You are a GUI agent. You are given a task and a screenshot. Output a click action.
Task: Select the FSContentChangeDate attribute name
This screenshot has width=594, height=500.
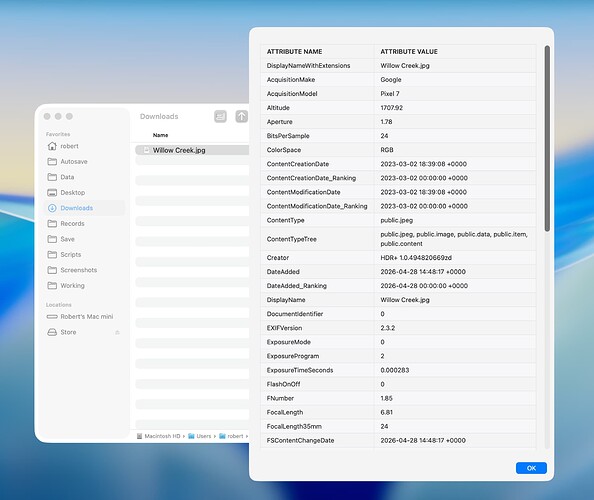[x=300, y=440]
